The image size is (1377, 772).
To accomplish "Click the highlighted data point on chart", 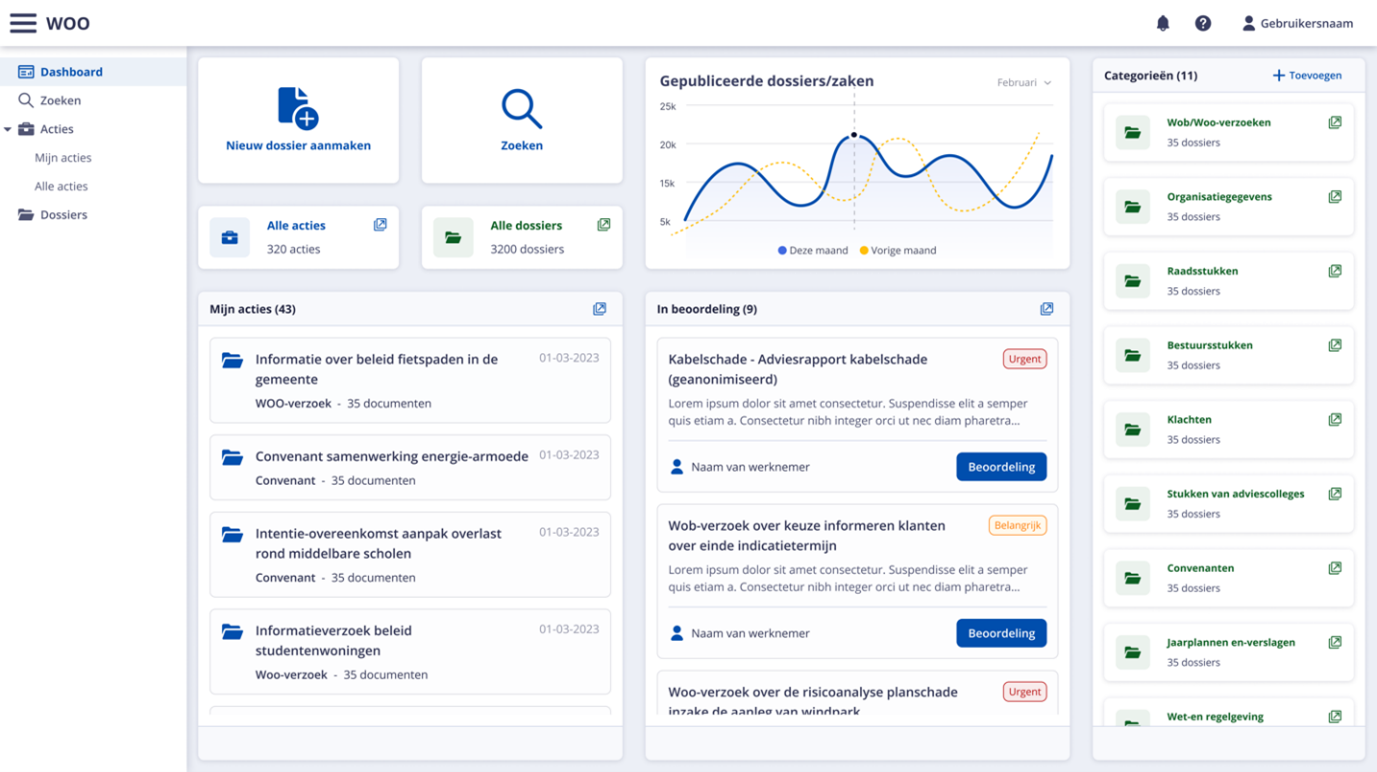I will [x=854, y=135].
